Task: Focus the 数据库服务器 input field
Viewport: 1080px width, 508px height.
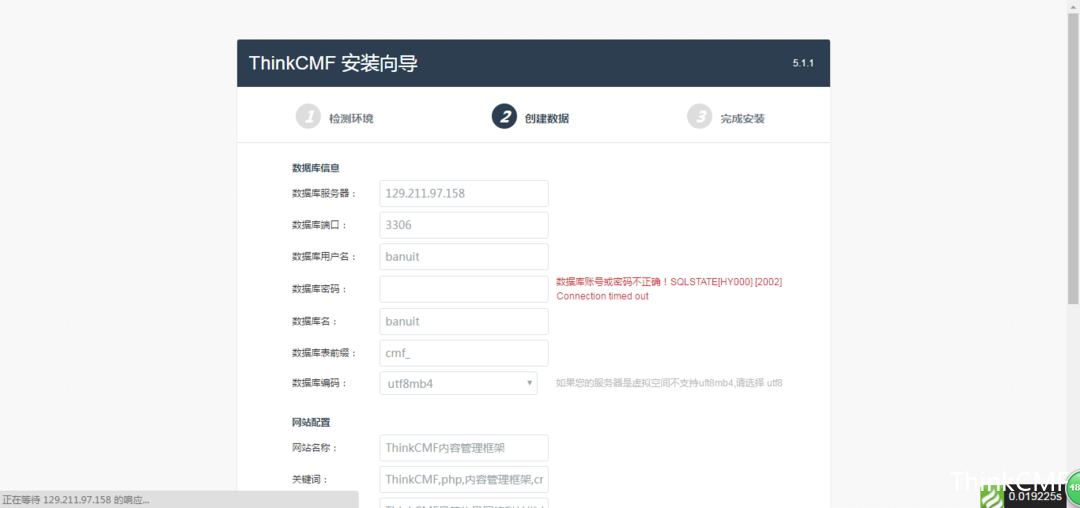Action: 464,193
